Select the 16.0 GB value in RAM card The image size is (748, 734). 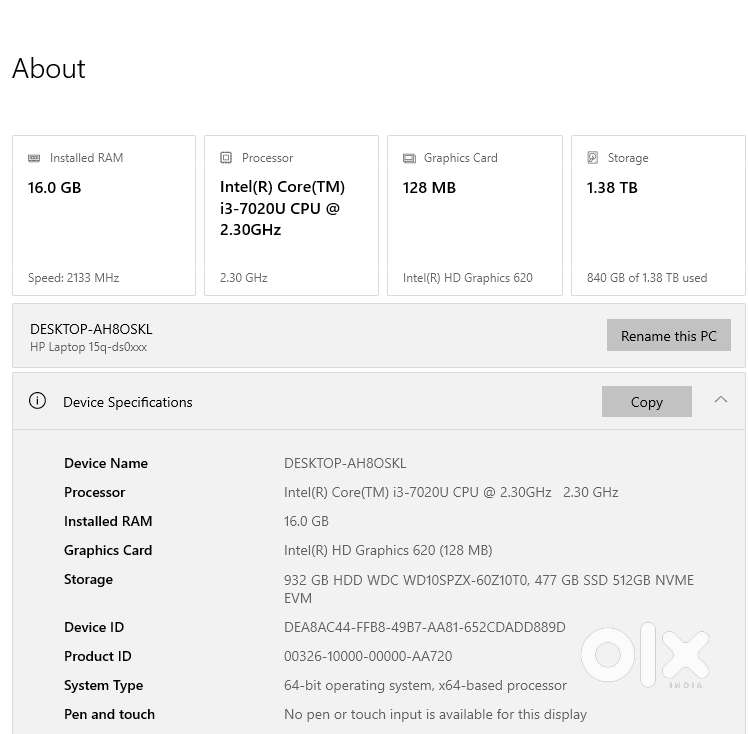pyautogui.click(x=55, y=187)
